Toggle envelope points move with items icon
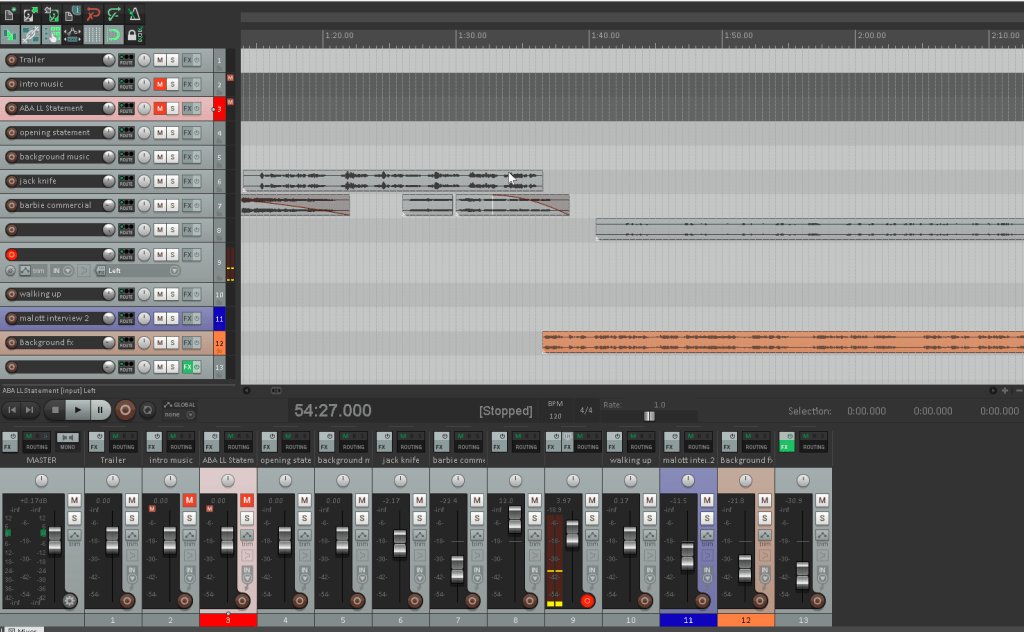Viewport: 1024px width, 632px height. [x=72, y=35]
